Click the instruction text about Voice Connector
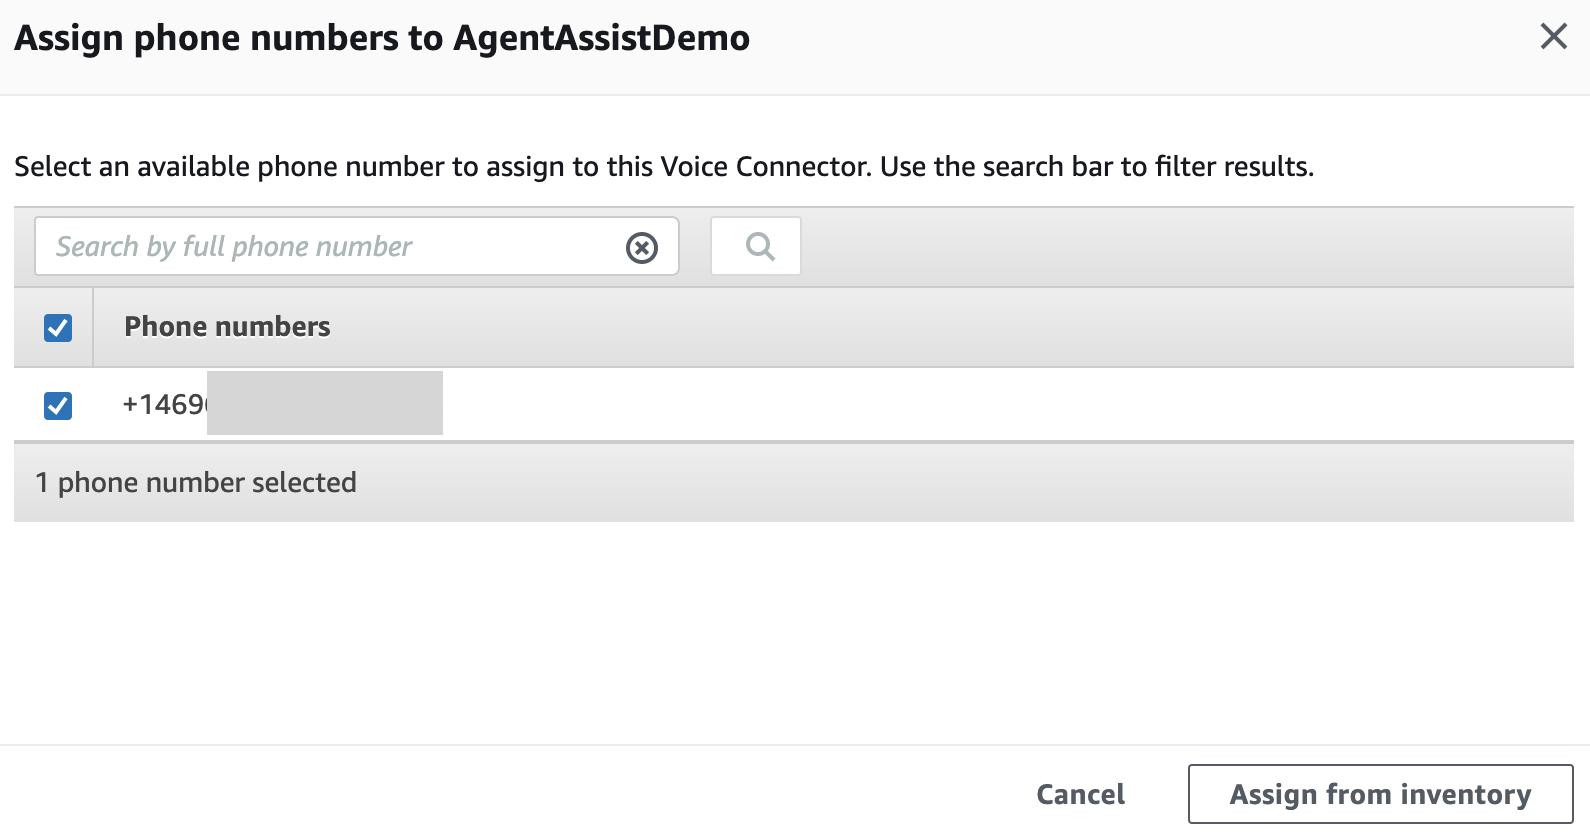Image resolution: width=1590 pixels, height=834 pixels. (x=664, y=166)
